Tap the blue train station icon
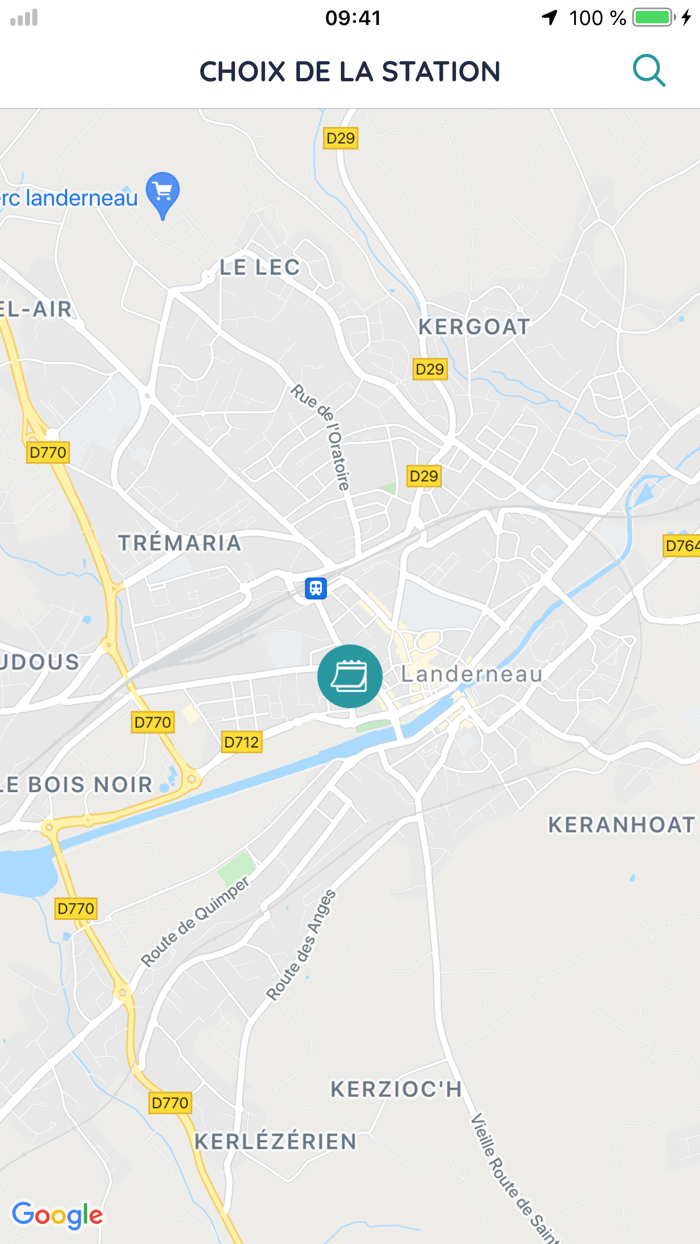This screenshot has width=700, height=1244. point(316,588)
